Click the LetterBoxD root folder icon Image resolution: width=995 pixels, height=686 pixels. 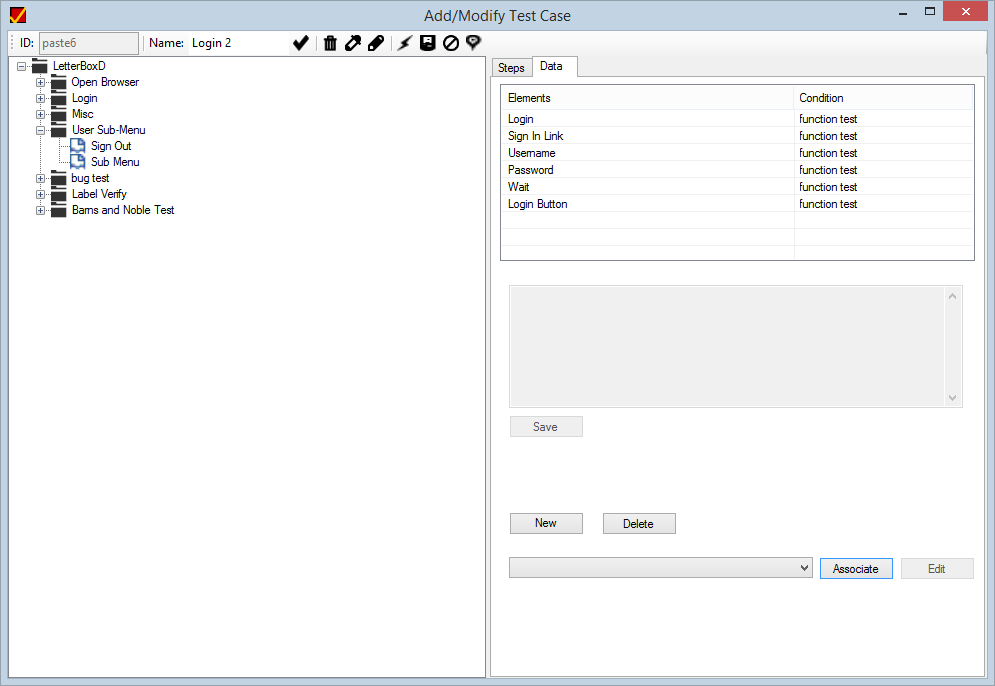click(40, 66)
